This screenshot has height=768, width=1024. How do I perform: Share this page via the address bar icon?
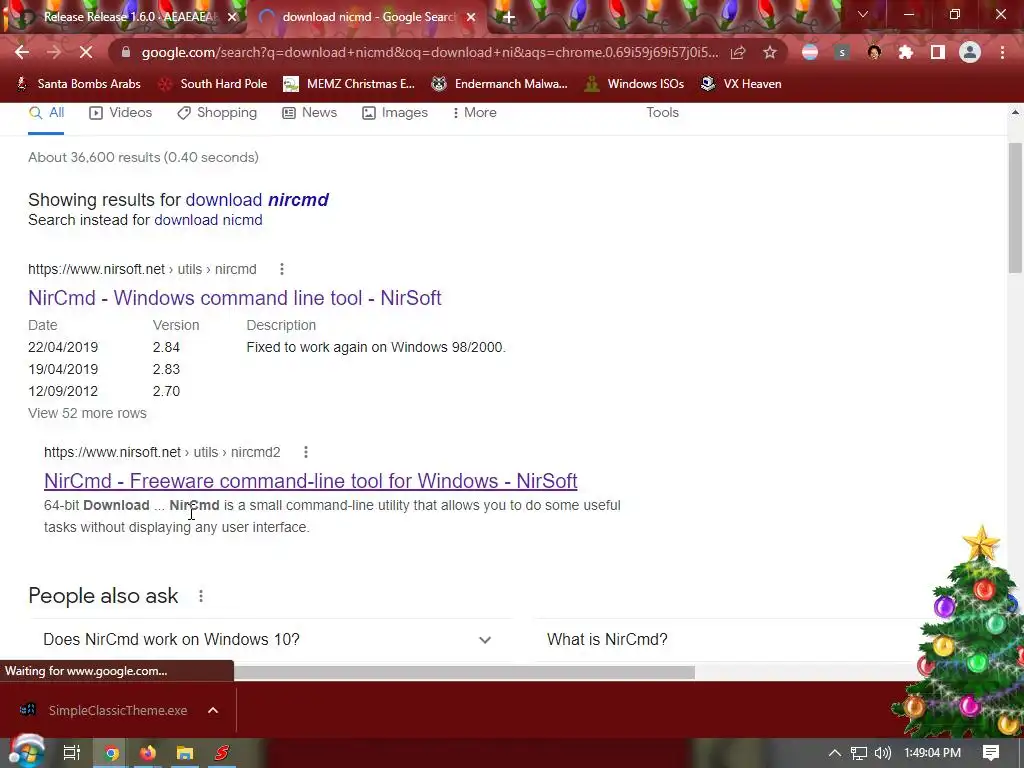pyautogui.click(x=738, y=52)
